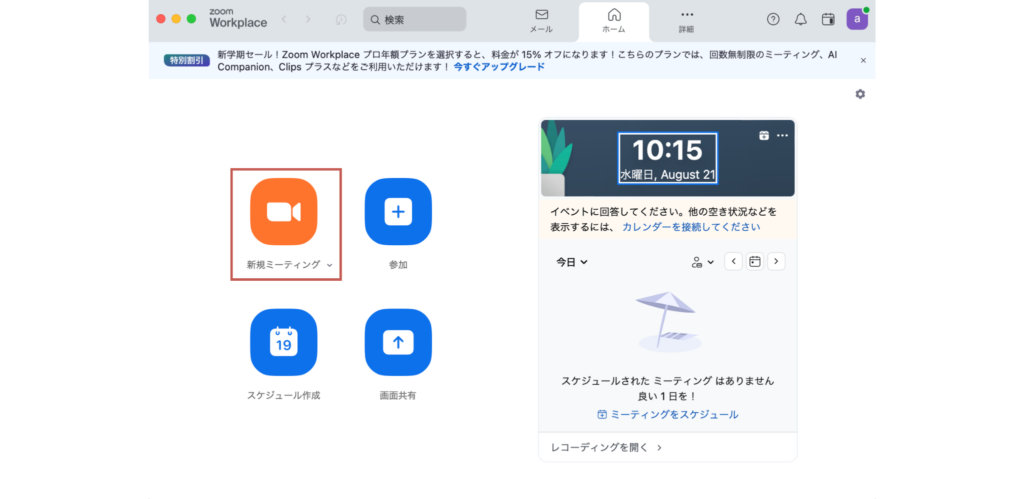The width and height of the screenshot is (1024, 499).
Task: Click the 検索 search field
Action: coord(415,19)
